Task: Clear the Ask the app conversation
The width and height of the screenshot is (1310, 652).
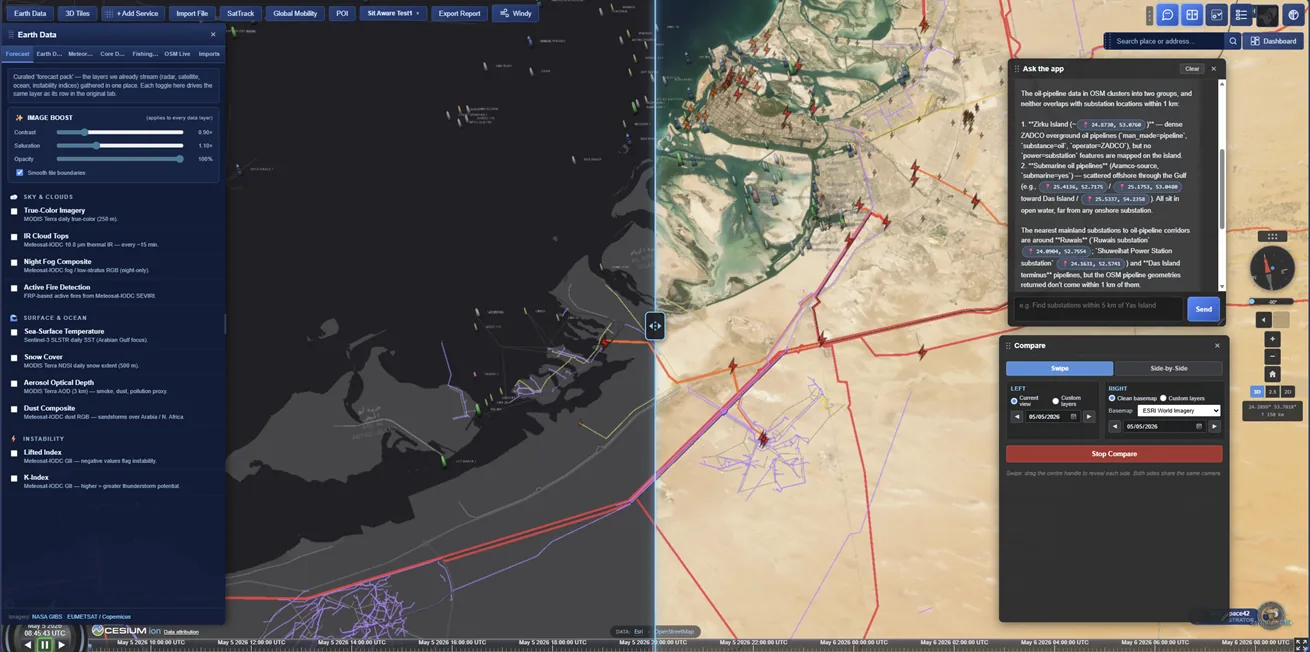Action: pos(1192,69)
